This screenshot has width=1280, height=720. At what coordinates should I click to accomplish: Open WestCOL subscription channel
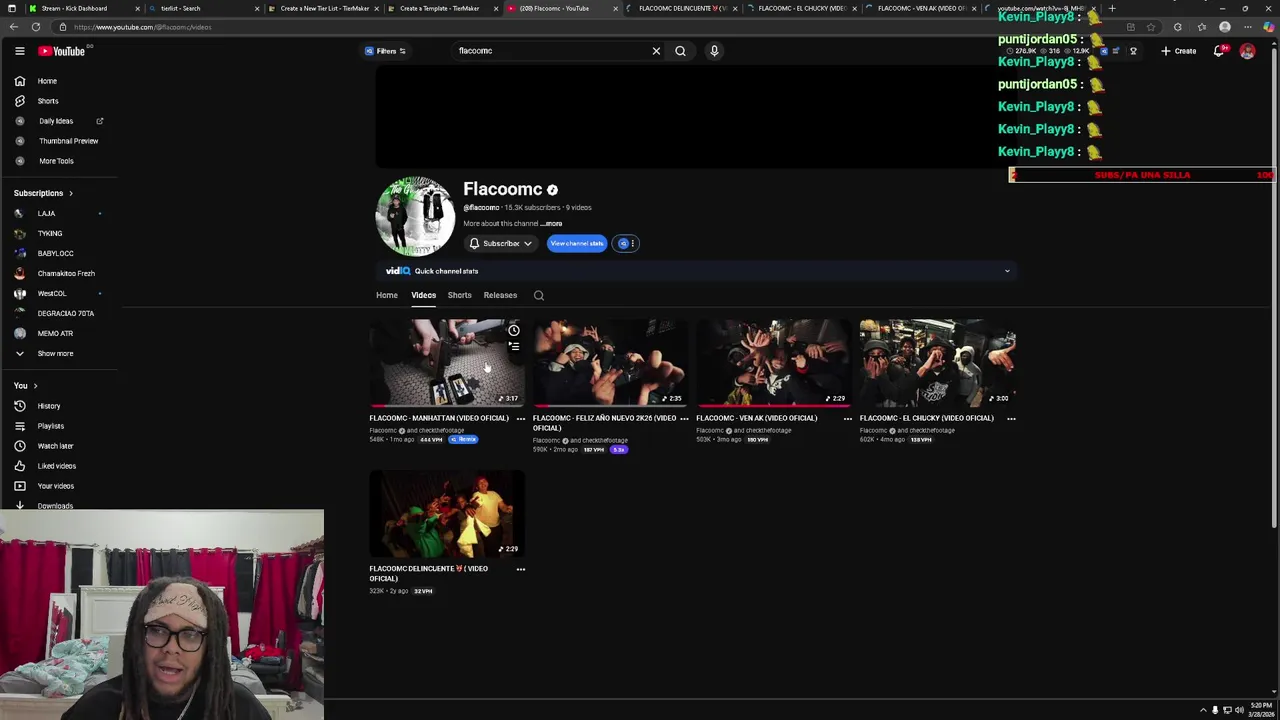pyautogui.click(x=60, y=293)
